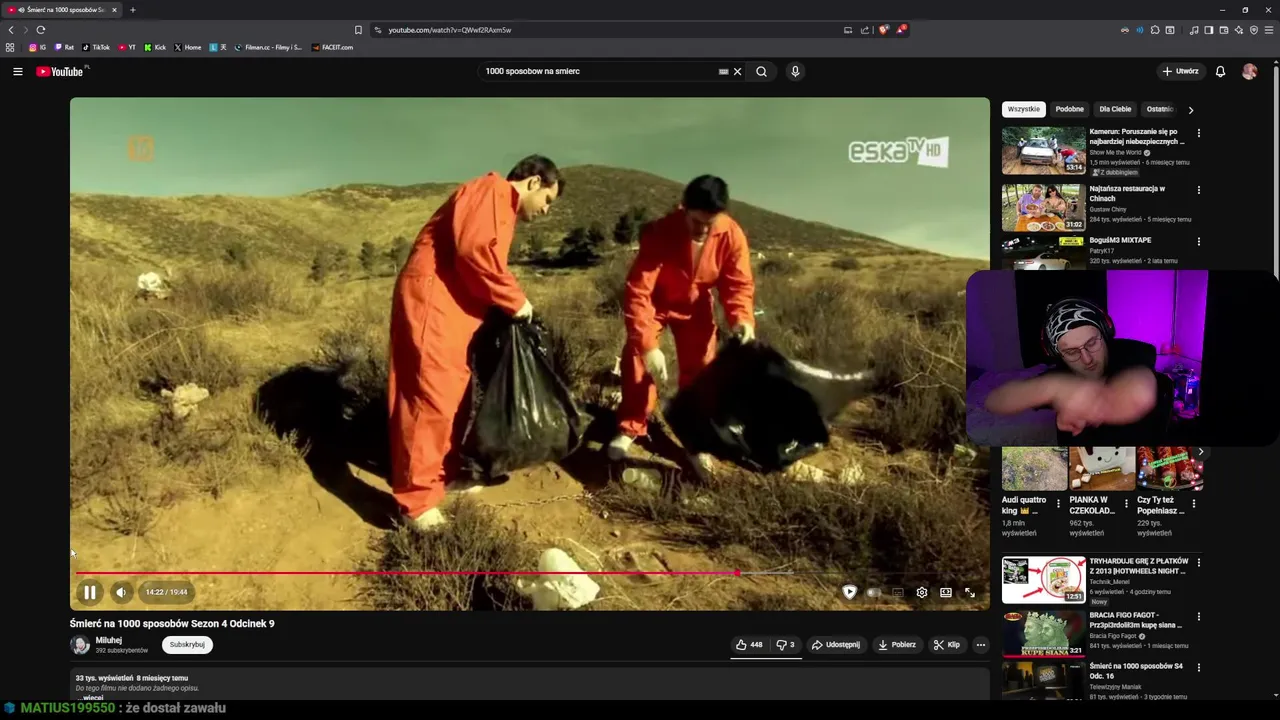Open the FACEIT.com bookmark
Image resolution: width=1280 pixels, height=720 pixels.
332,47
